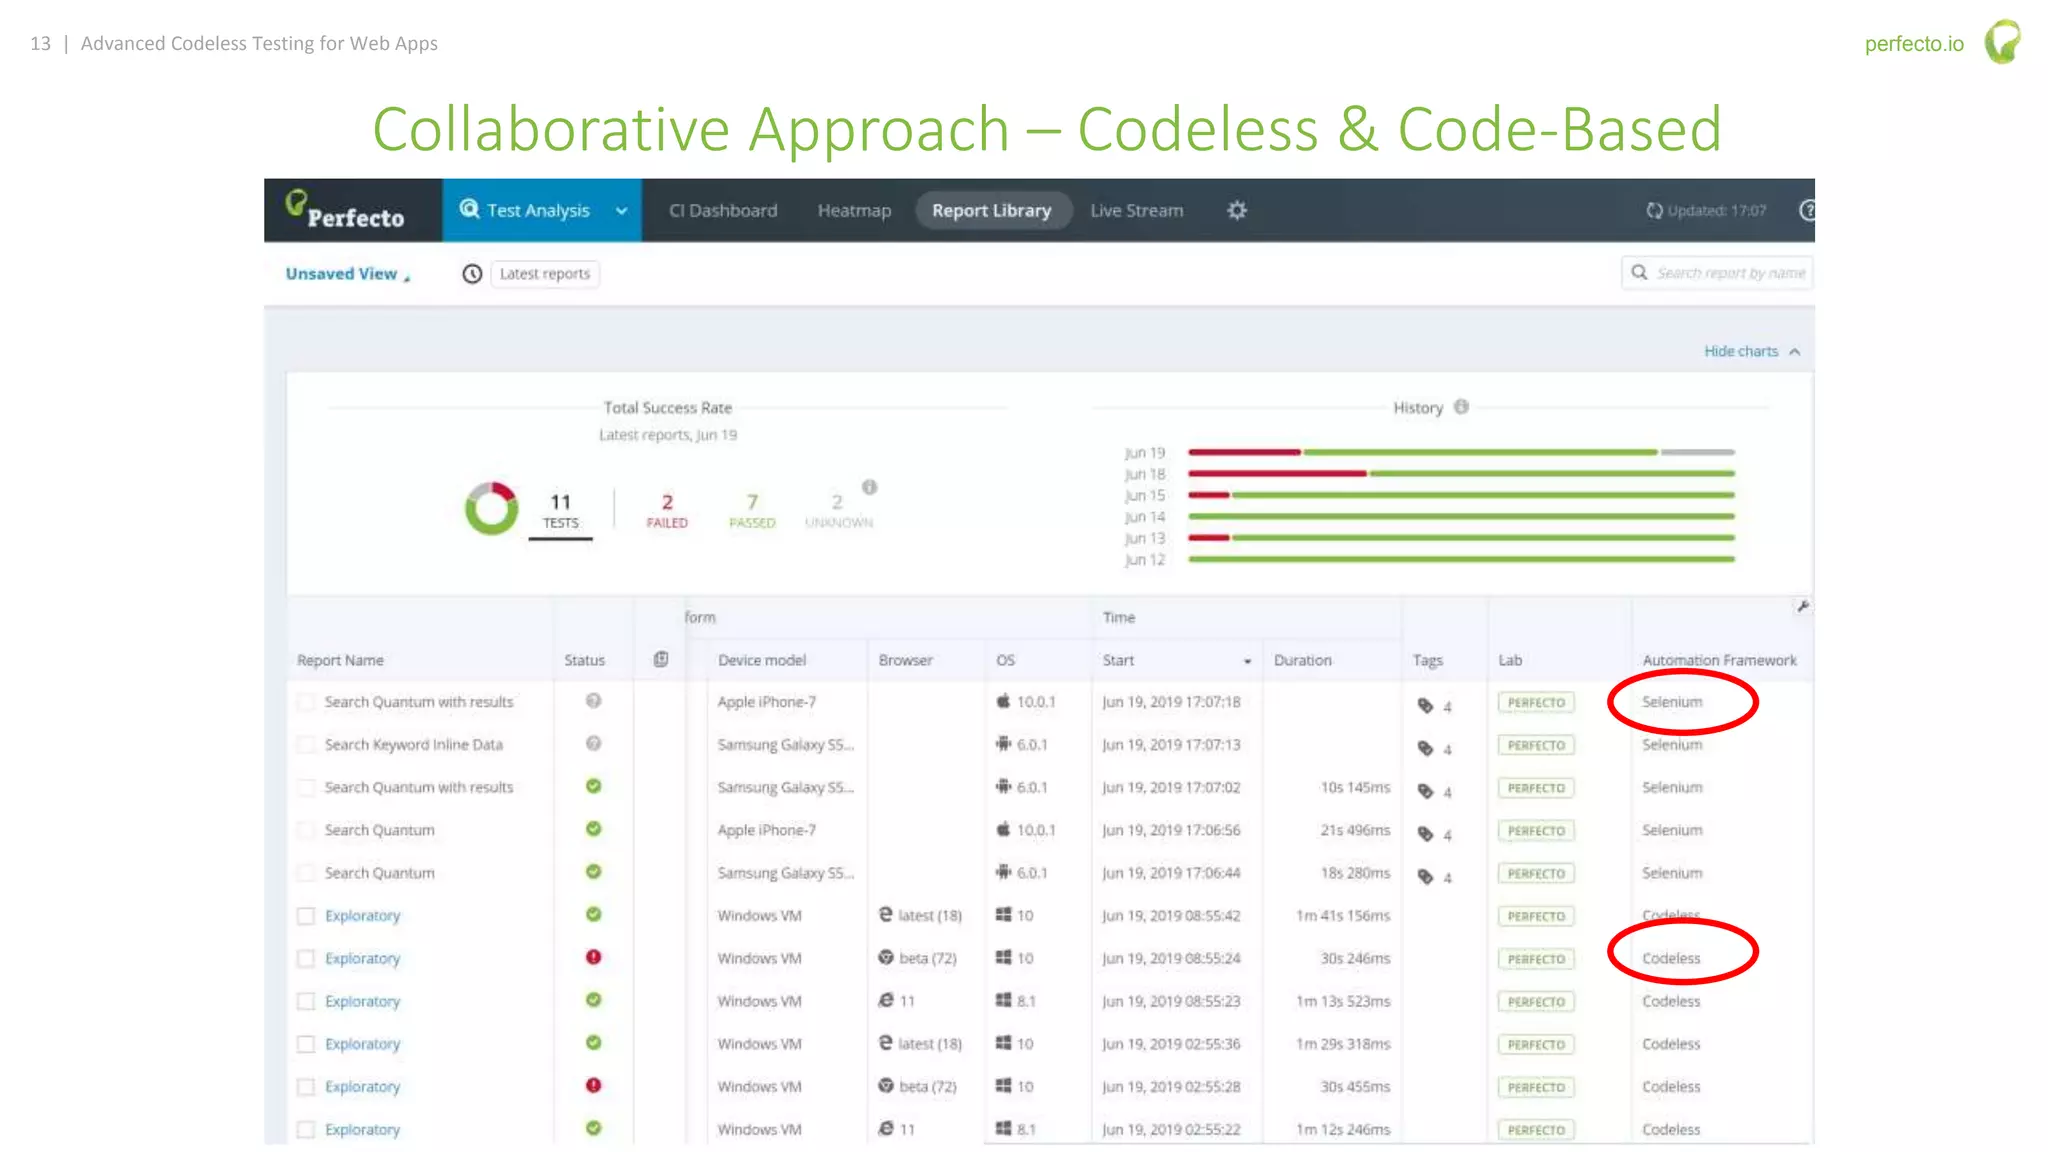Viewport: 2048px width, 1152px height.
Task: Open the Test Analysis dropdown arrow
Action: [621, 211]
